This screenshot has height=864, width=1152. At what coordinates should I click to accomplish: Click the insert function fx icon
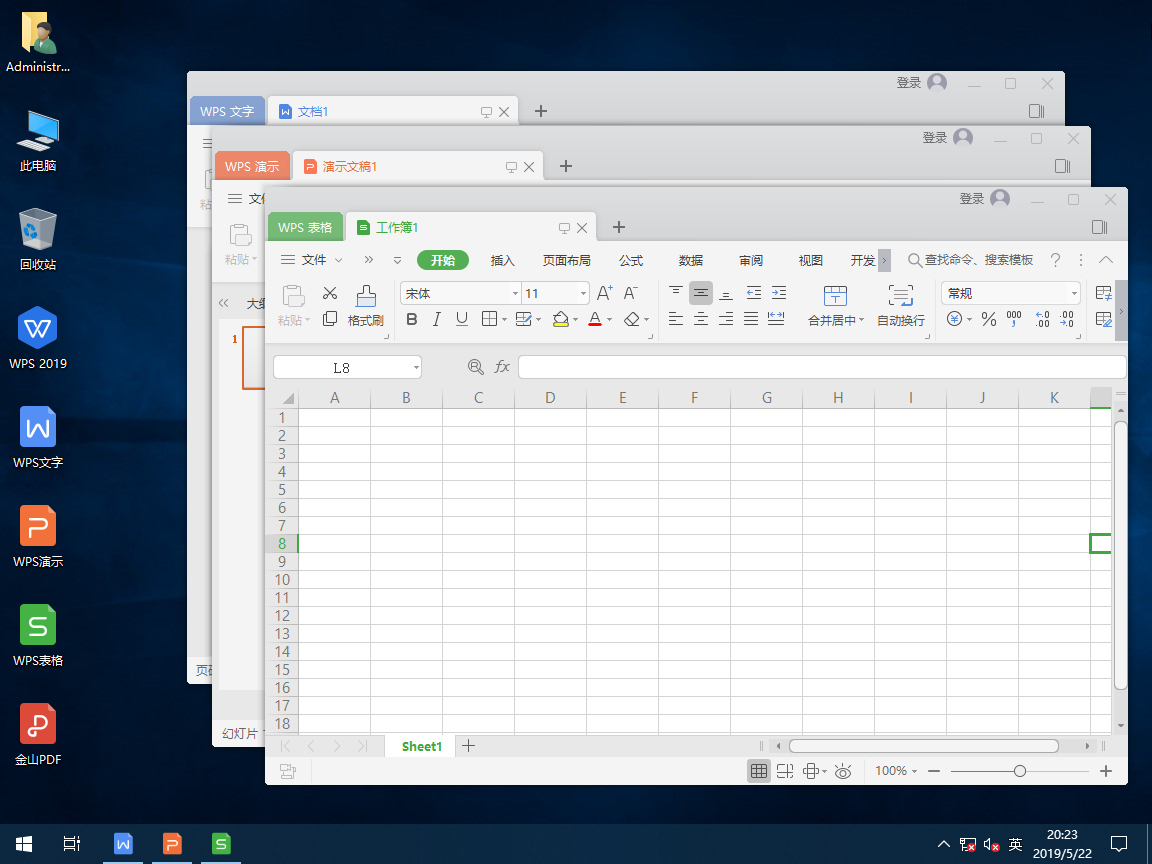click(502, 367)
